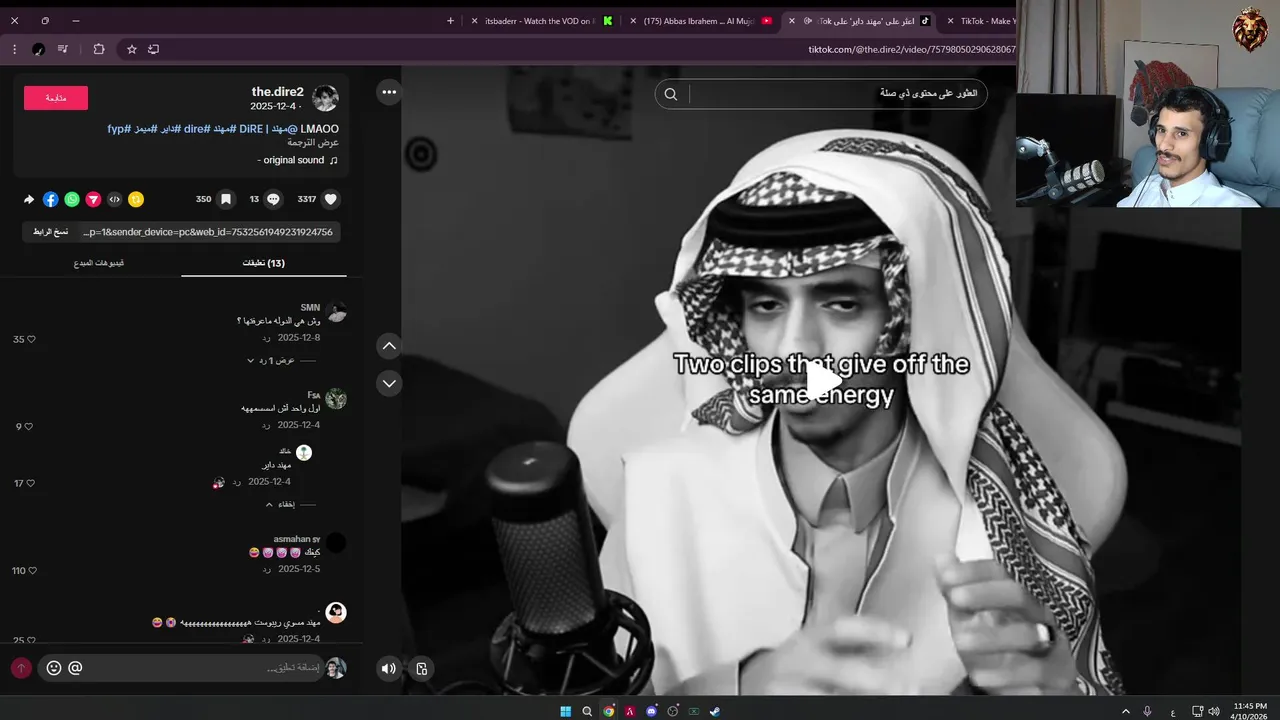The width and height of the screenshot is (1280, 720).
Task: Open the three-dot more options menu
Action: pyautogui.click(x=389, y=92)
